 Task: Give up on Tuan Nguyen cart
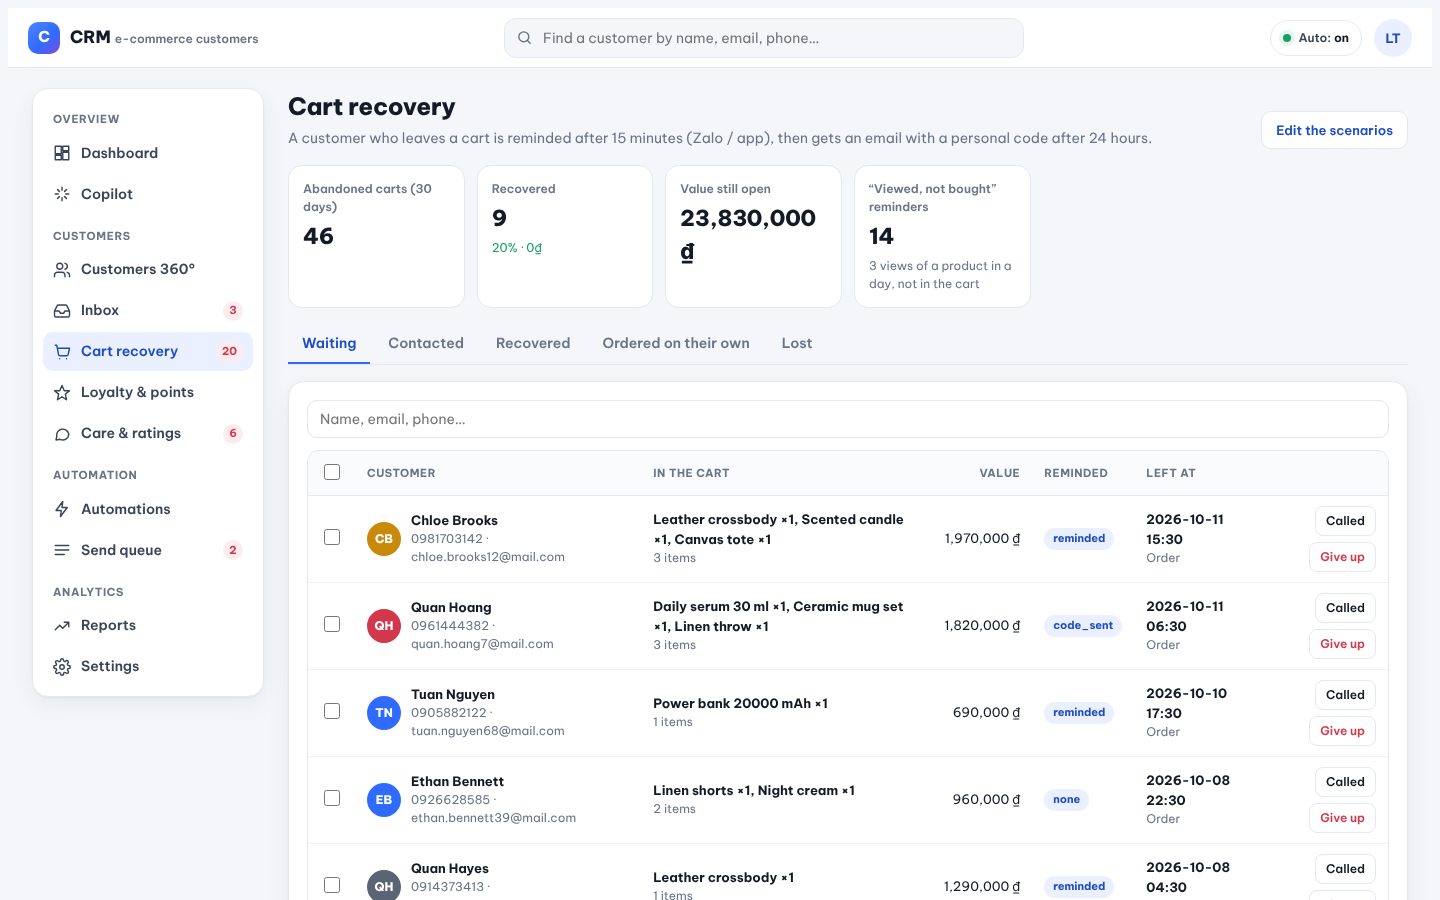pos(1342,731)
